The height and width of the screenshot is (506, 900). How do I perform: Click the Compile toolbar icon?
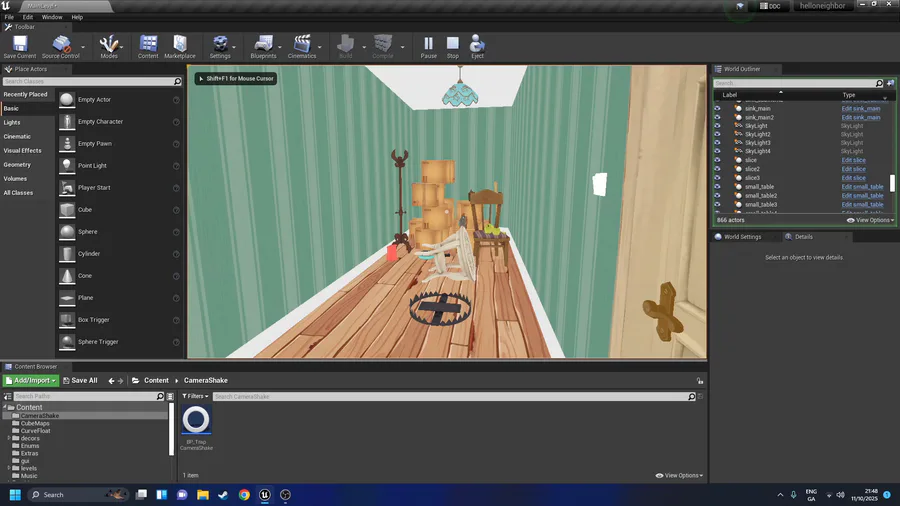[x=383, y=47]
